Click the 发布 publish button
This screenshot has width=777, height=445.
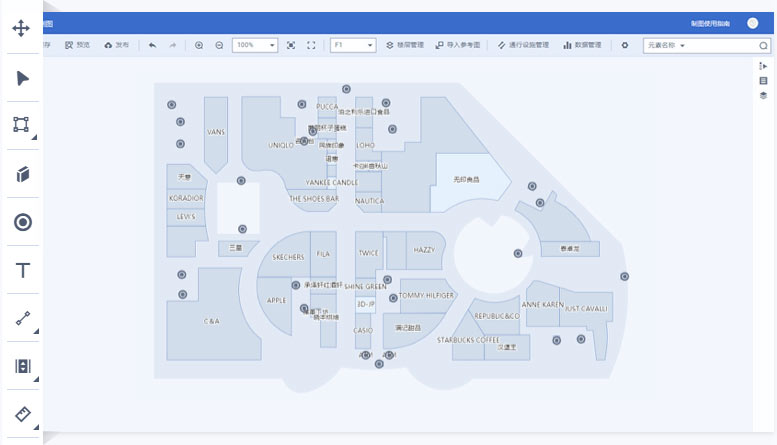coord(116,45)
